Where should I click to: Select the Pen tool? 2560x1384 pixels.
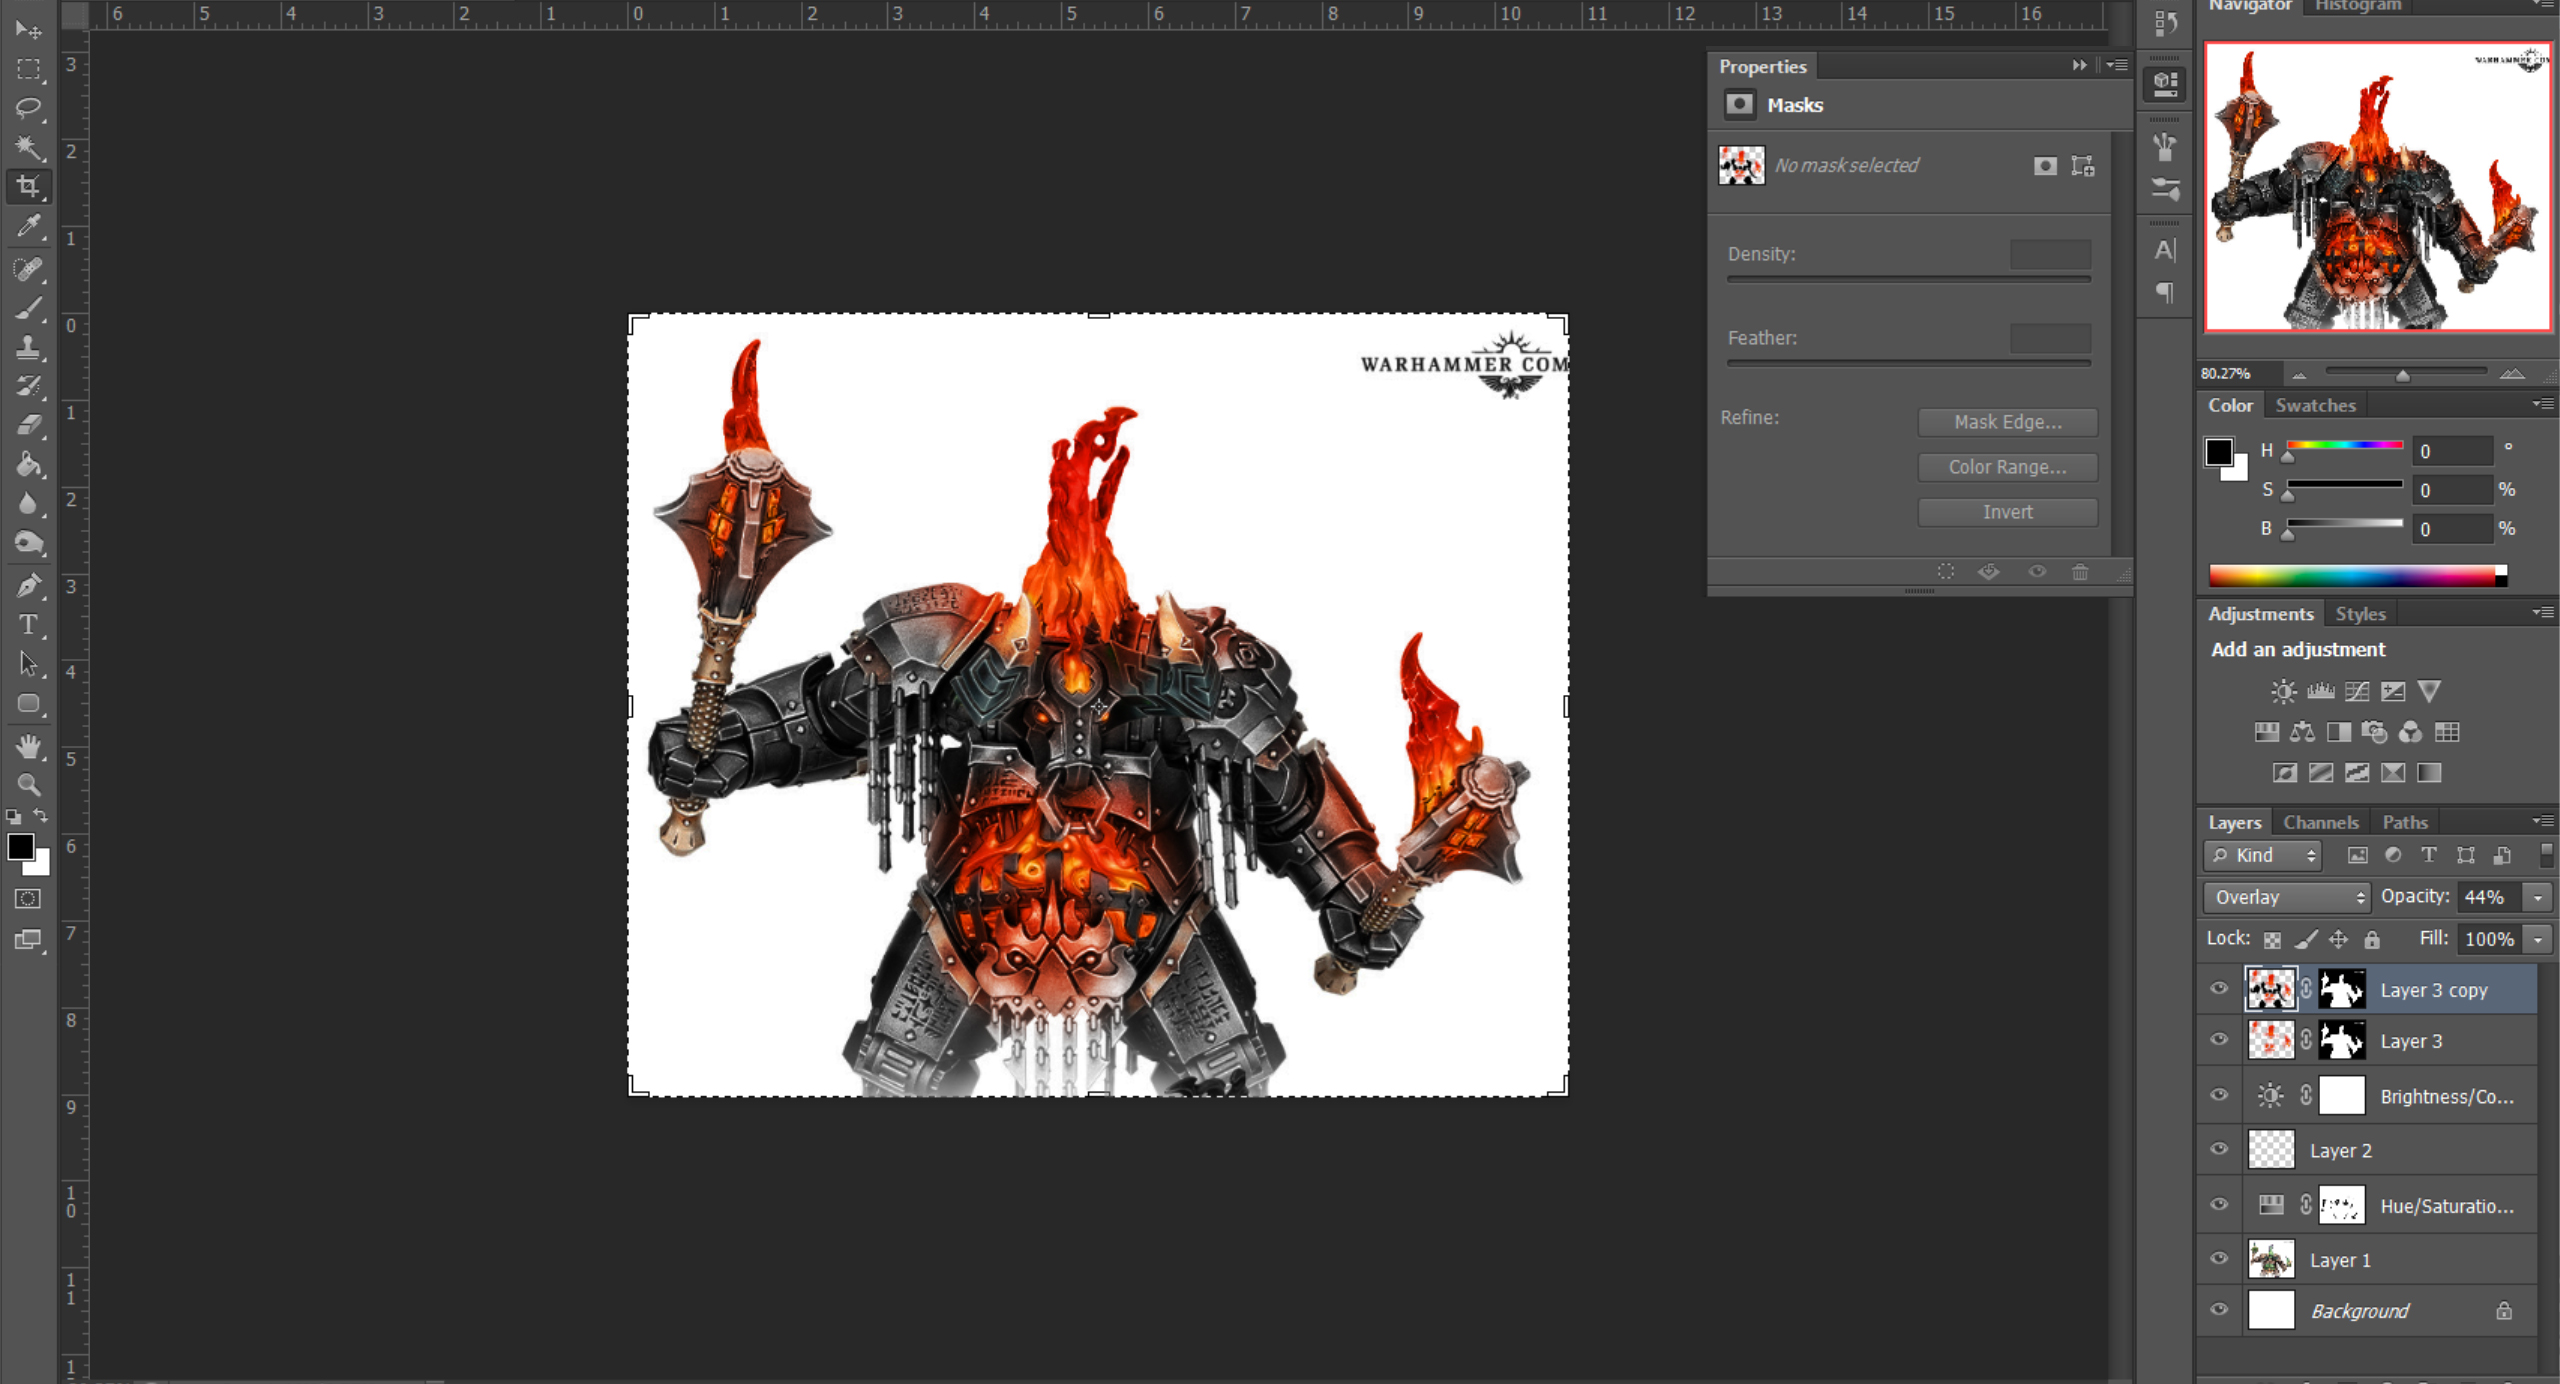click(x=28, y=585)
